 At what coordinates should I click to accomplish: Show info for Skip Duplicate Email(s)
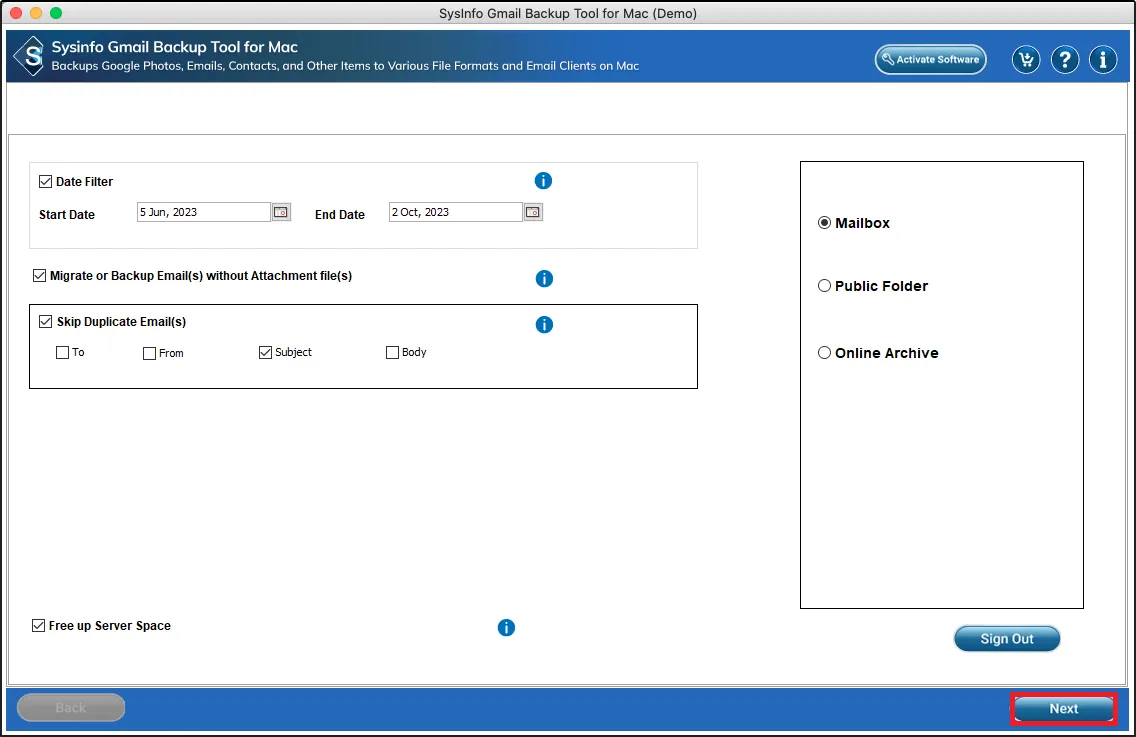544,325
